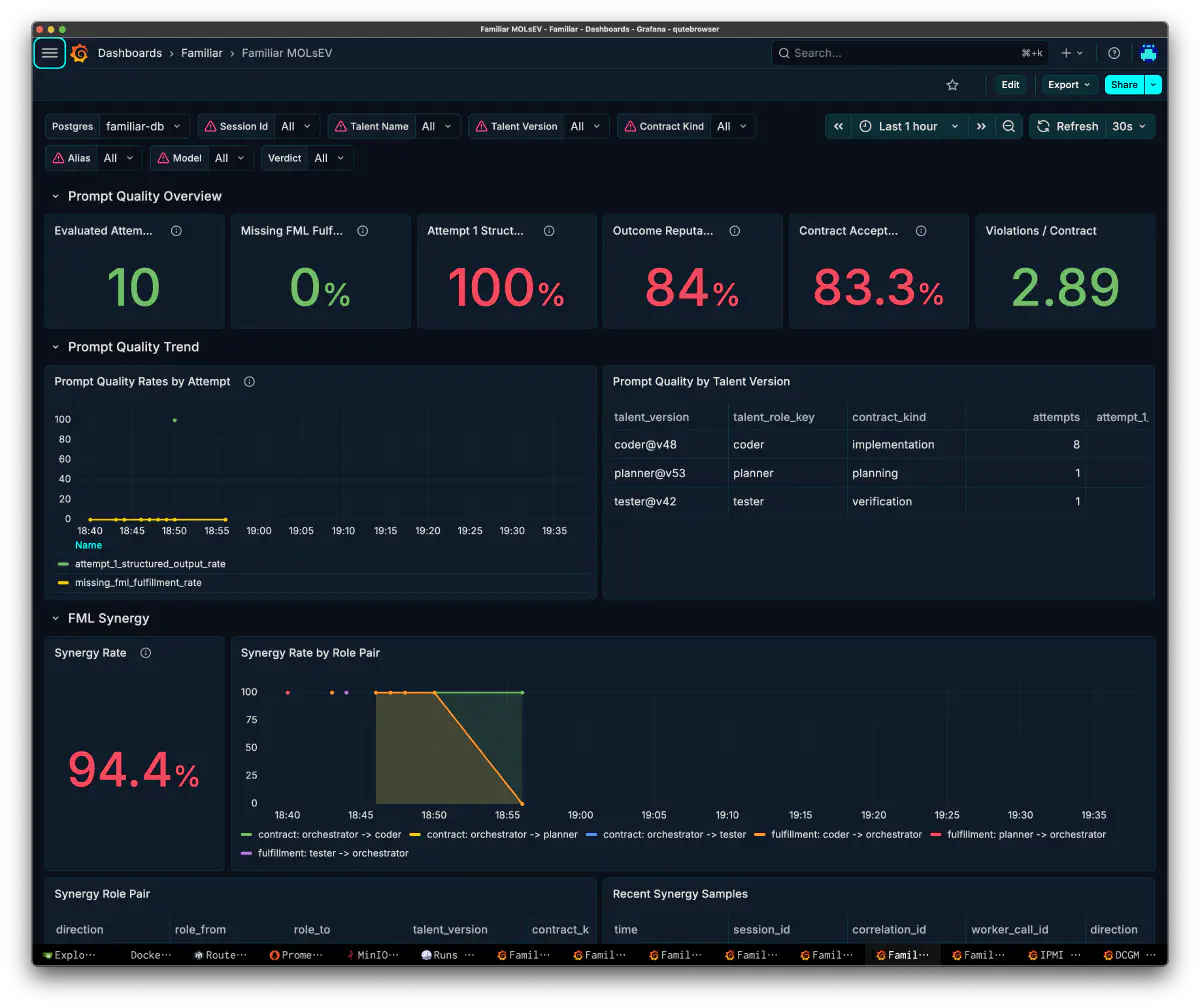
Task: Click the magnifier icon in search bar
Action: click(x=784, y=53)
